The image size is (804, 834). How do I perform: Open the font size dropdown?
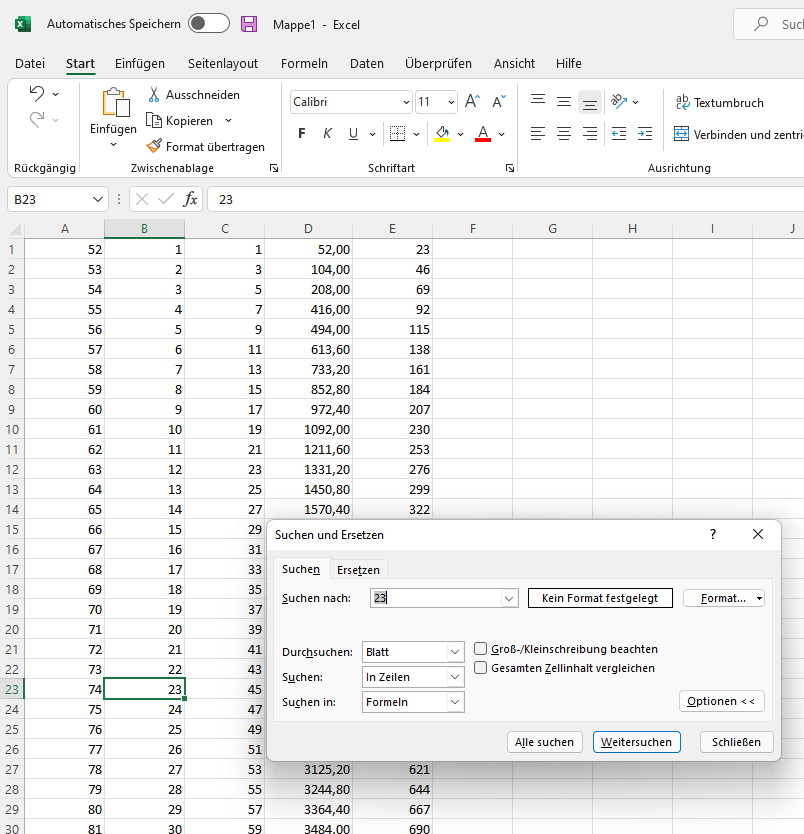tap(449, 102)
